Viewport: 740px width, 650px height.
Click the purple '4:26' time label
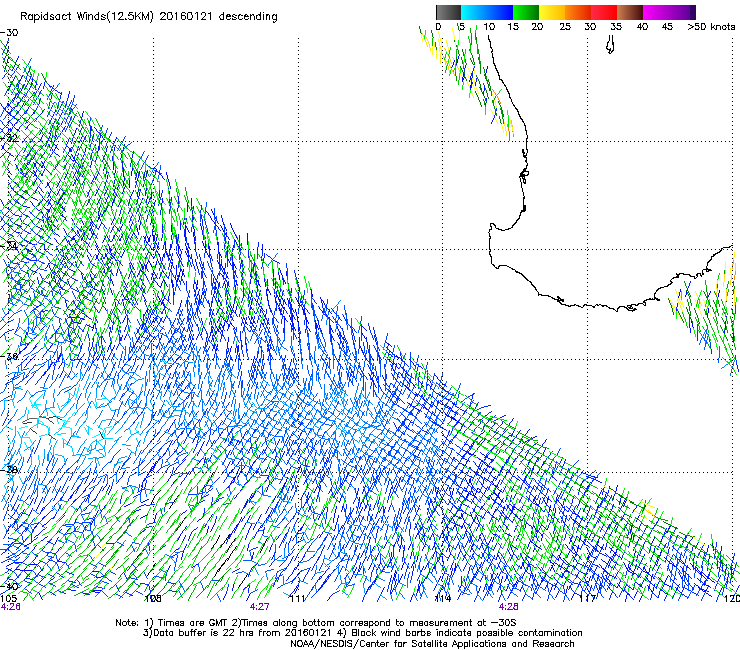pos(10,607)
